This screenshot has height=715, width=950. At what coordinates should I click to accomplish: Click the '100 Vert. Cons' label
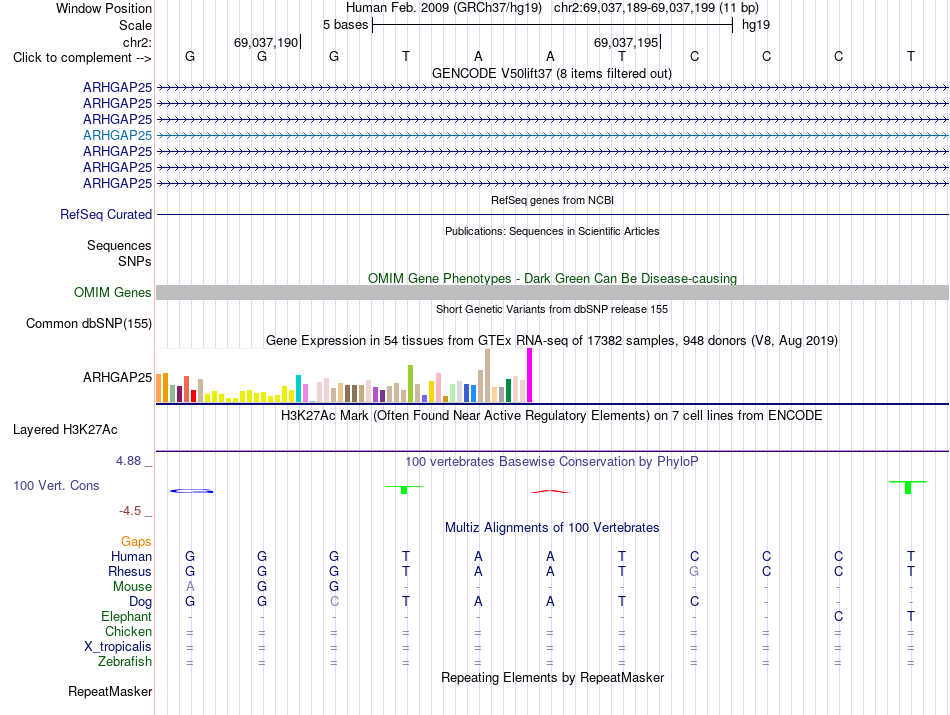click(56, 485)
